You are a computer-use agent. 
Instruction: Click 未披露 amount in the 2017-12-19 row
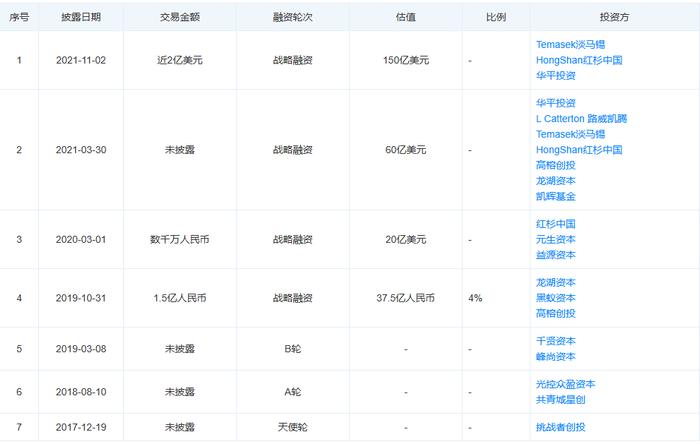tap(180, 427)
